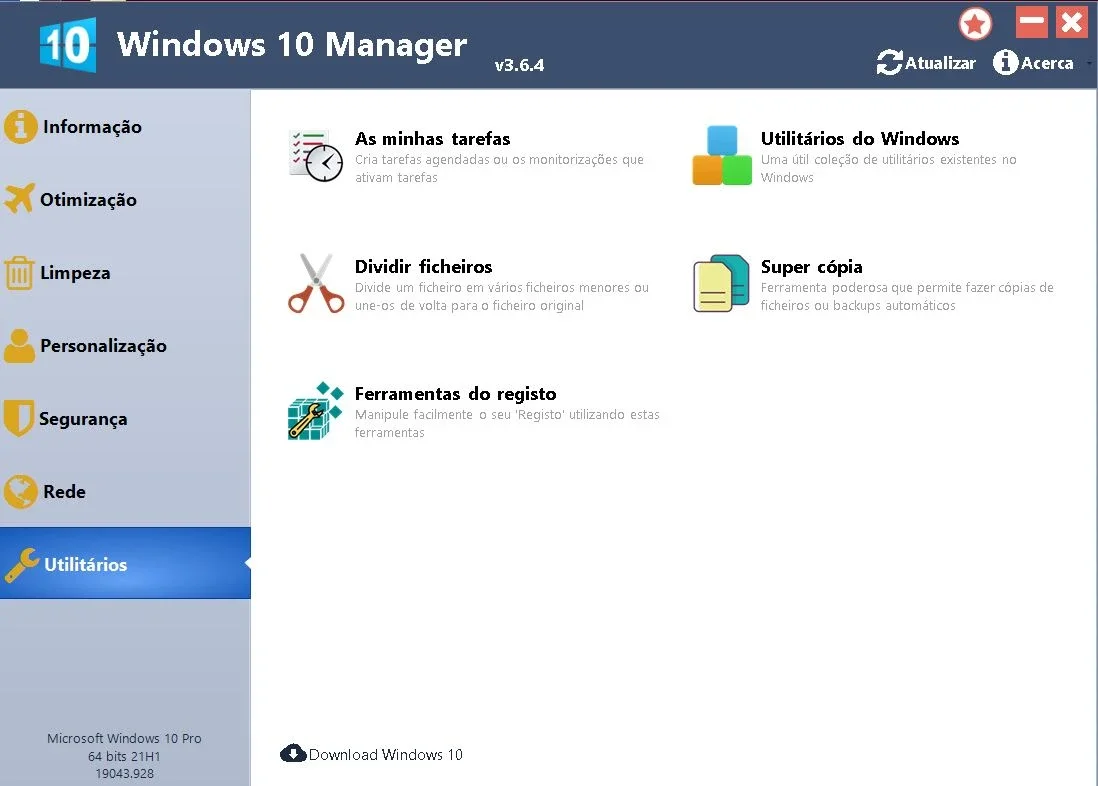Select the Utilitários section label
The width and height of the screenshot is (1098, 786).
coord(85,565)
